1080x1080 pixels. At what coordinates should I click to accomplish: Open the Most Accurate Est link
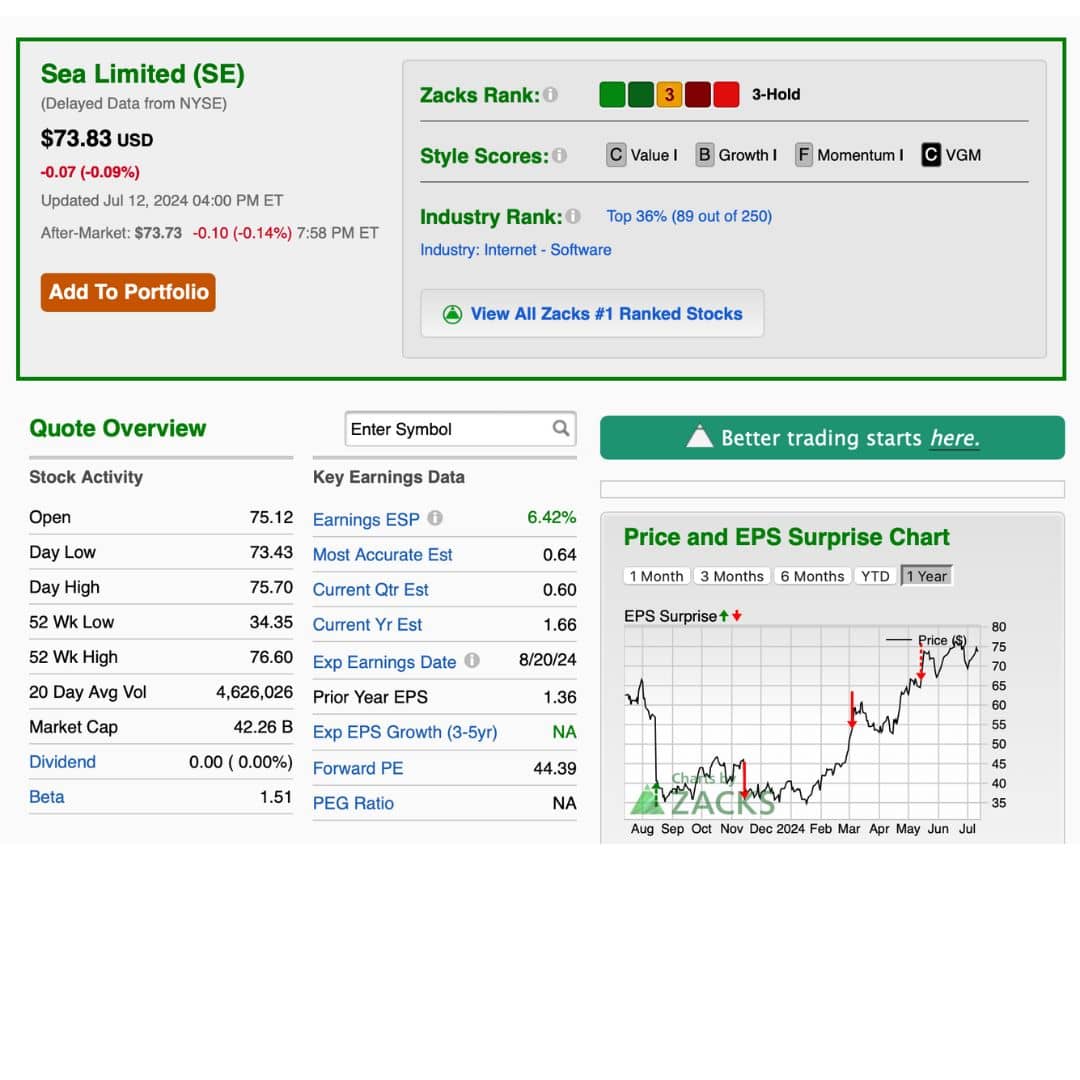tap(382, 554)
